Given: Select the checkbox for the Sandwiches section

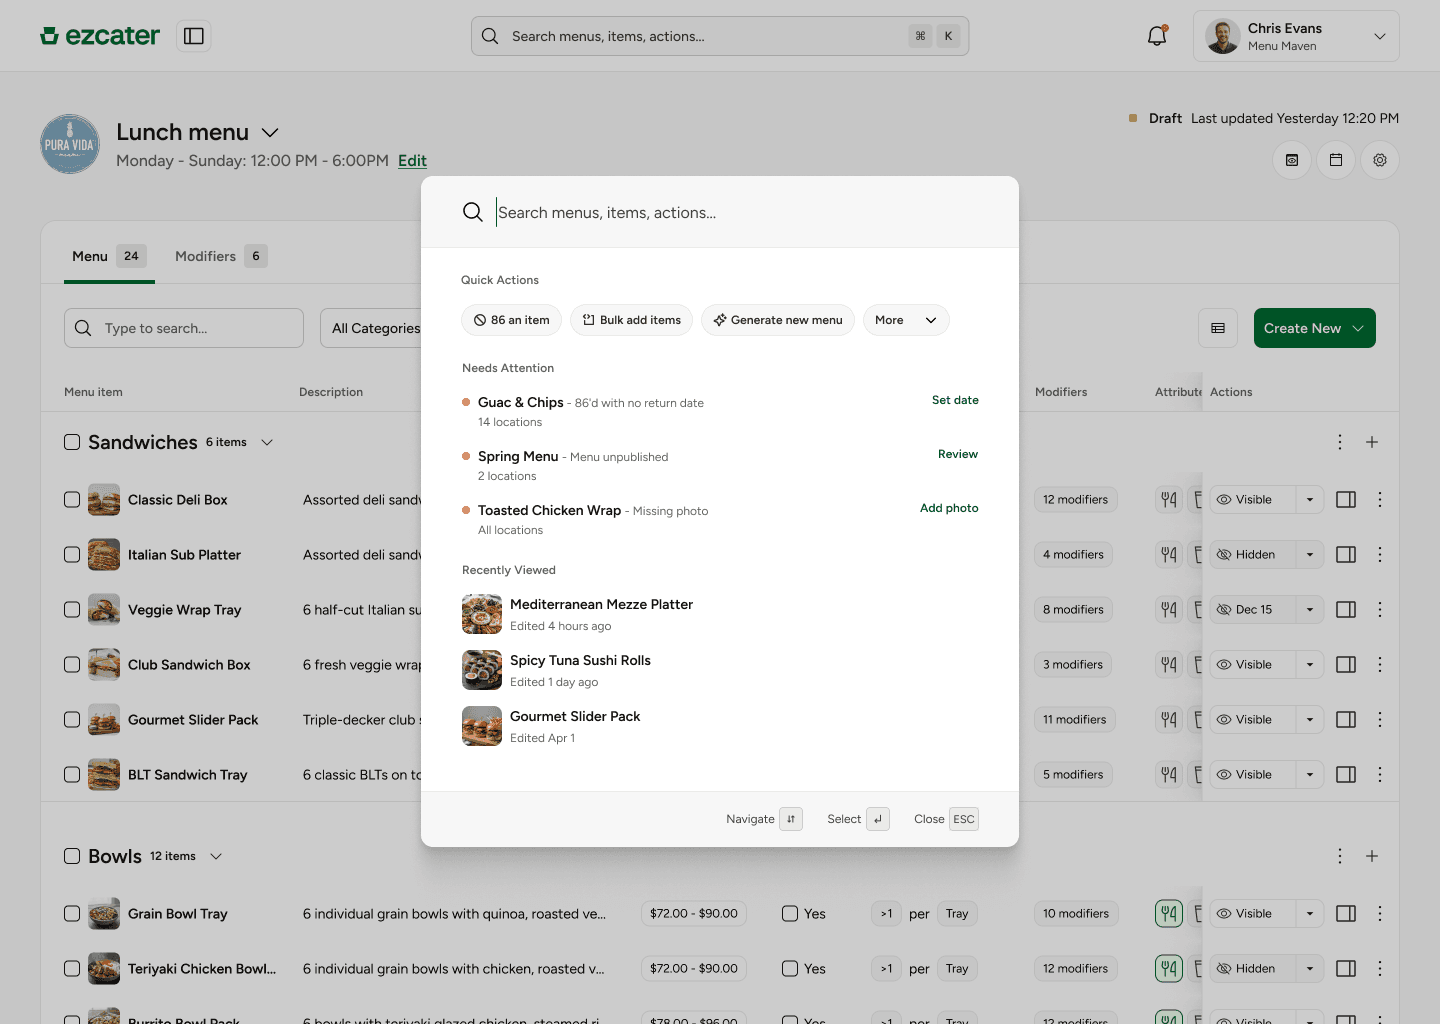Looking at the screenshot, I should [x=71, y=441].
